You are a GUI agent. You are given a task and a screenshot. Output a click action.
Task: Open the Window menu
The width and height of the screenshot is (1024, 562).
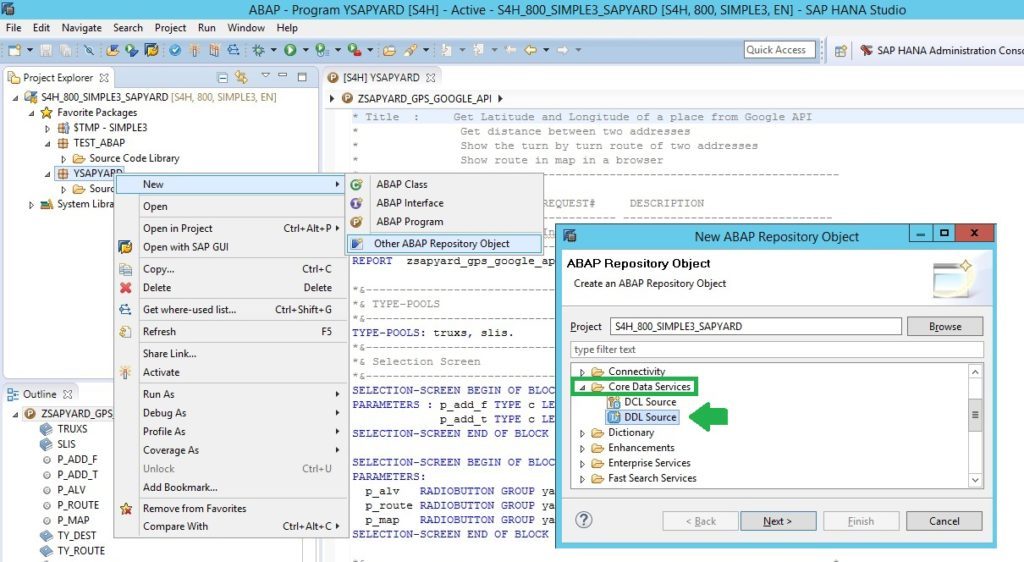point(246,27)
